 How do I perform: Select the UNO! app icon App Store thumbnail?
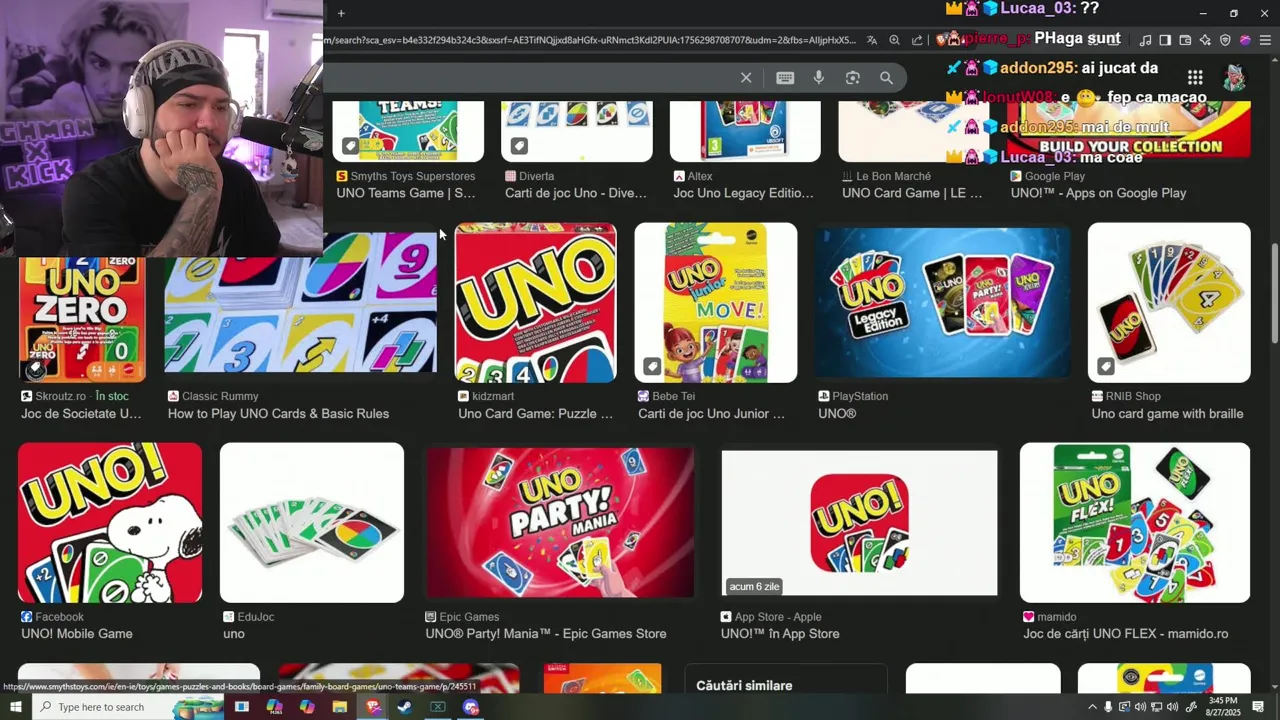coord(859,522)
